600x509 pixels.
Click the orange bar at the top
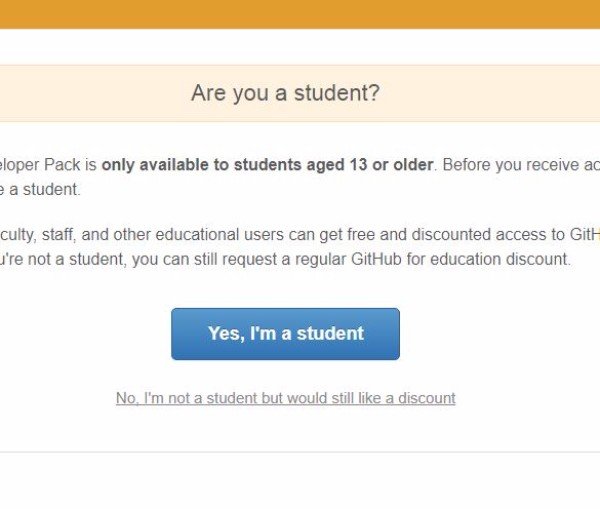[x=300, y=14]
